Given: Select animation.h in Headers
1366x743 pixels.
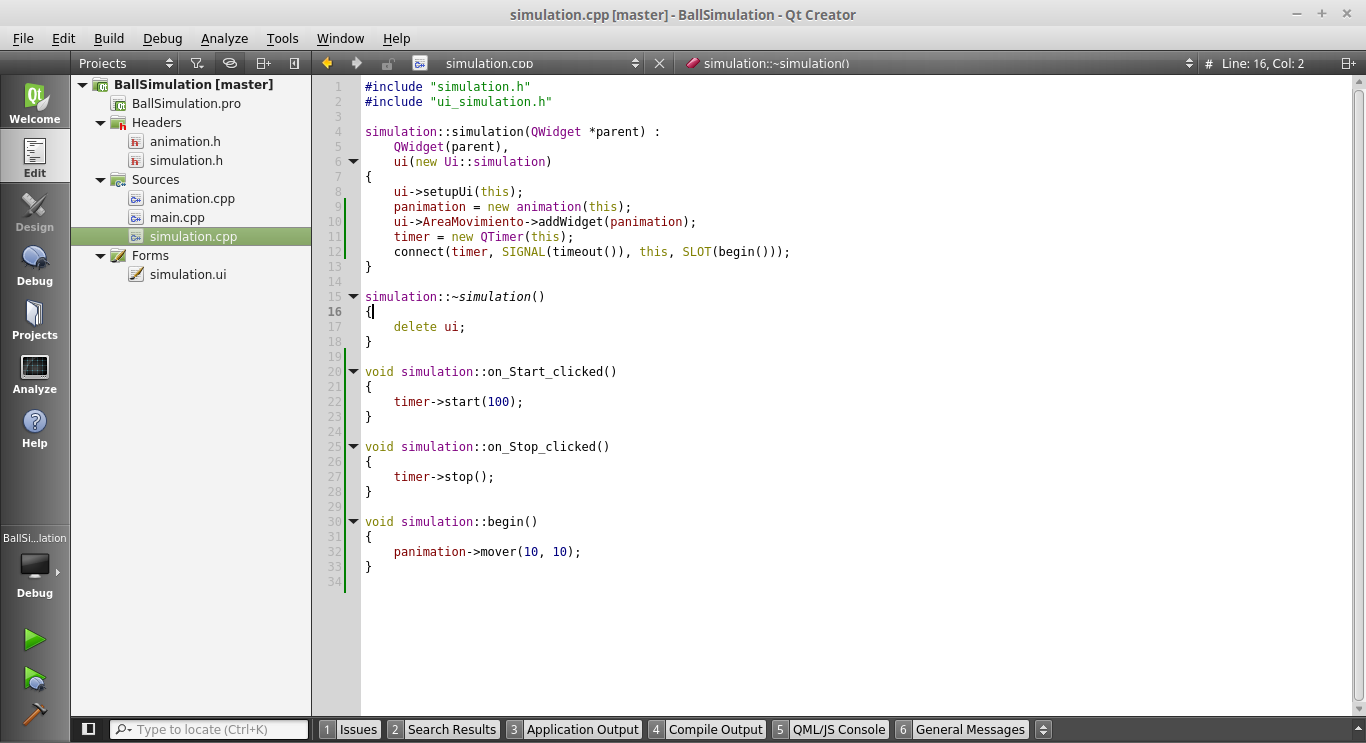Looking at the screenshot, I should 185,142.
